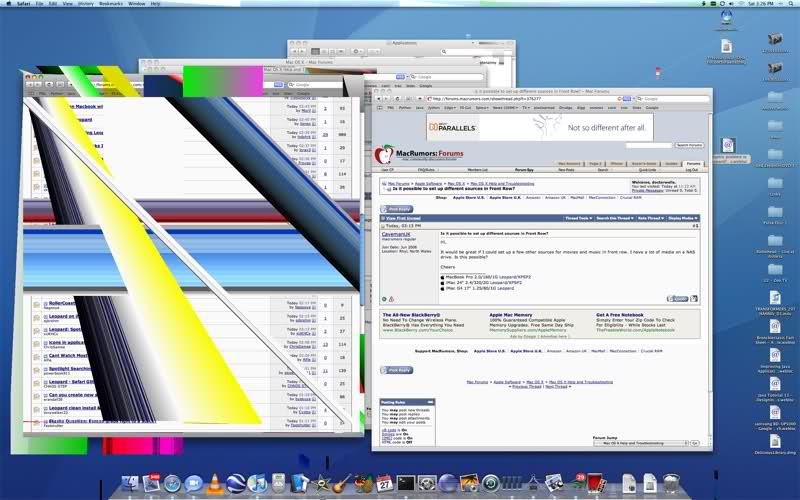Click Go beside Forum Jump
This screenshot has height=500, width=800.
point(694,443)
